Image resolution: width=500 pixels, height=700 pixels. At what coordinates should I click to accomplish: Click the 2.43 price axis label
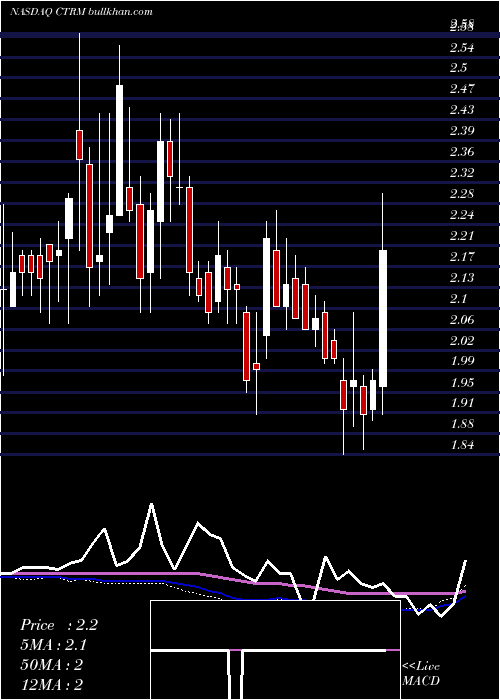click(462, 110)
